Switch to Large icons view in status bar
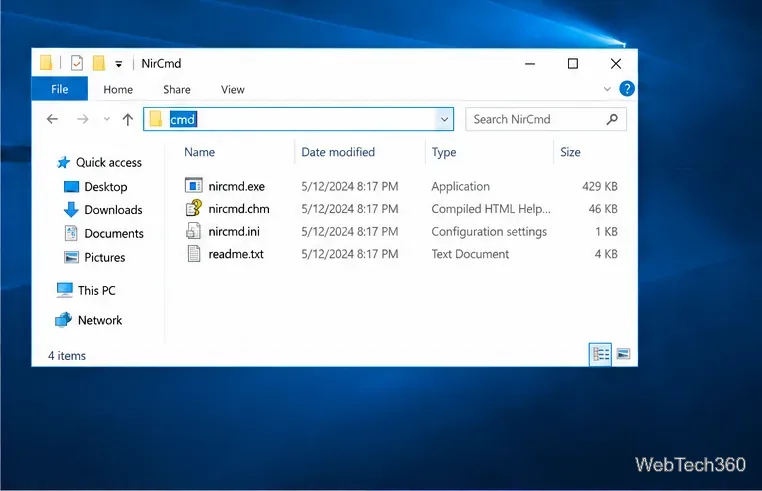The width and height of the screenshot is (762, 491). point(623,354)
